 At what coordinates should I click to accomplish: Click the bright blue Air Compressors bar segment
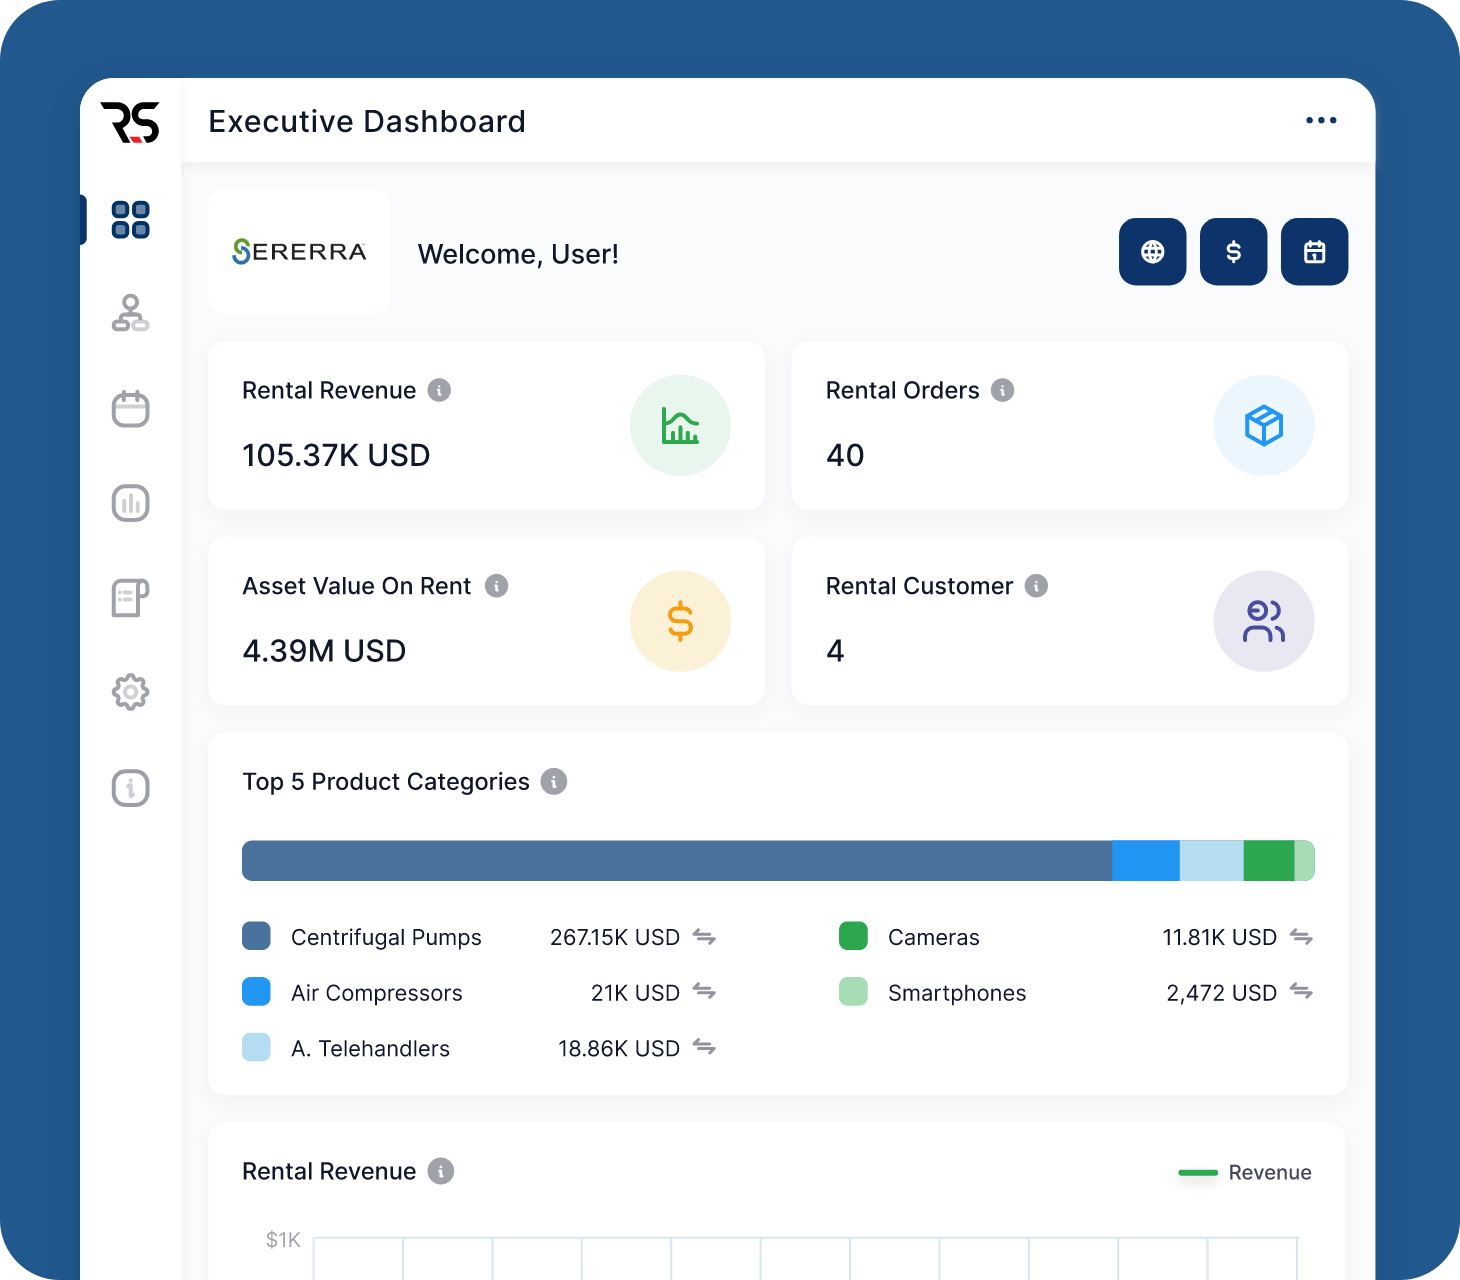pyautogui.click(x=1146, y=861)
